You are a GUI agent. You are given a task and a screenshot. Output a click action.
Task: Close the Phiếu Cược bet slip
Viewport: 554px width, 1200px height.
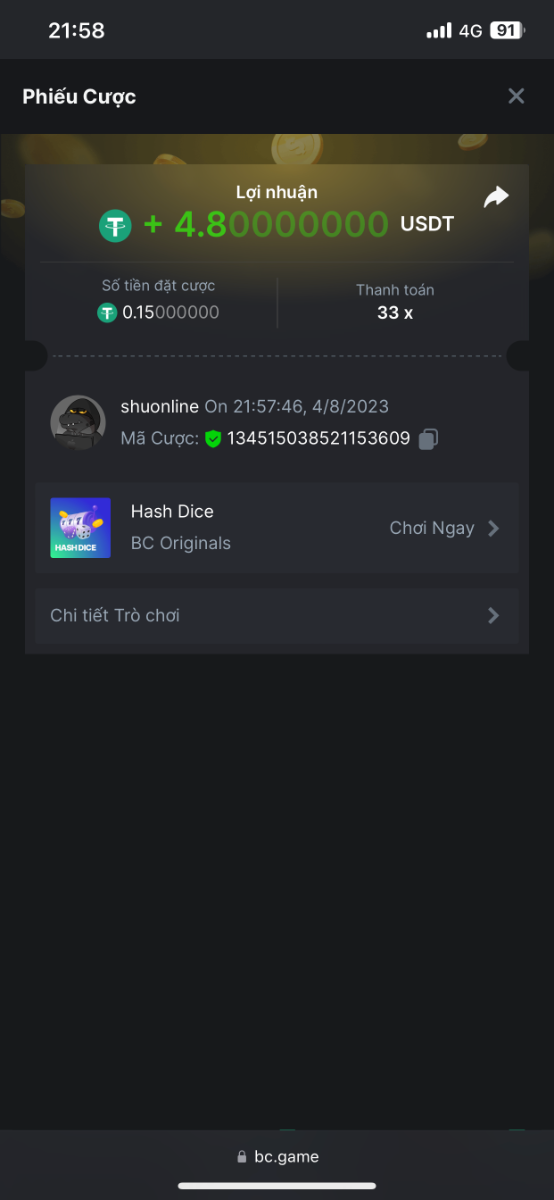pyautogui.click(x=516, y=96)
